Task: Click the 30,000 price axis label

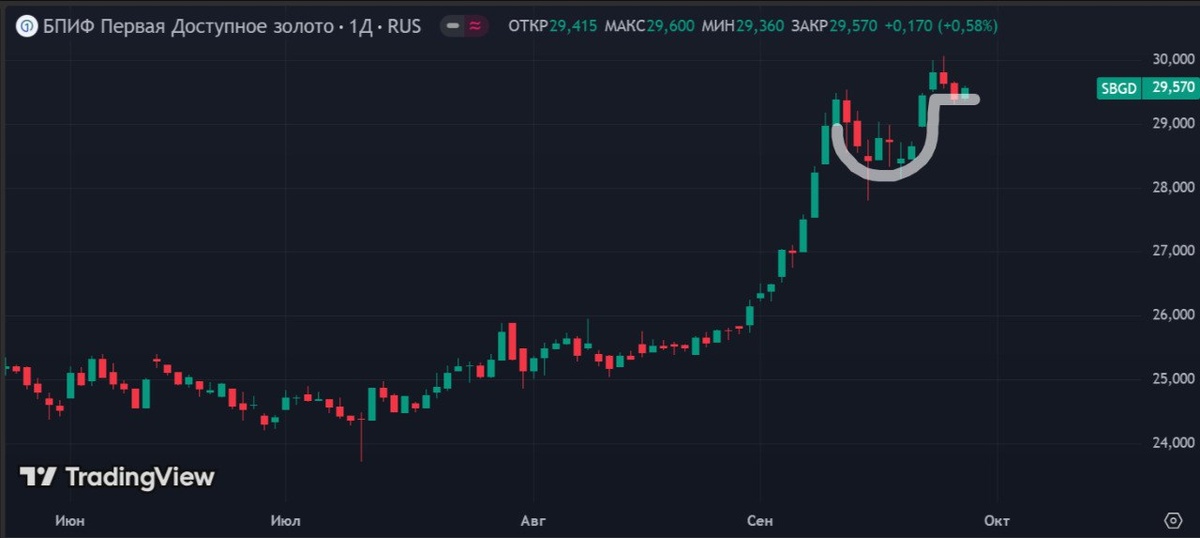Action: pos(1173,60)
